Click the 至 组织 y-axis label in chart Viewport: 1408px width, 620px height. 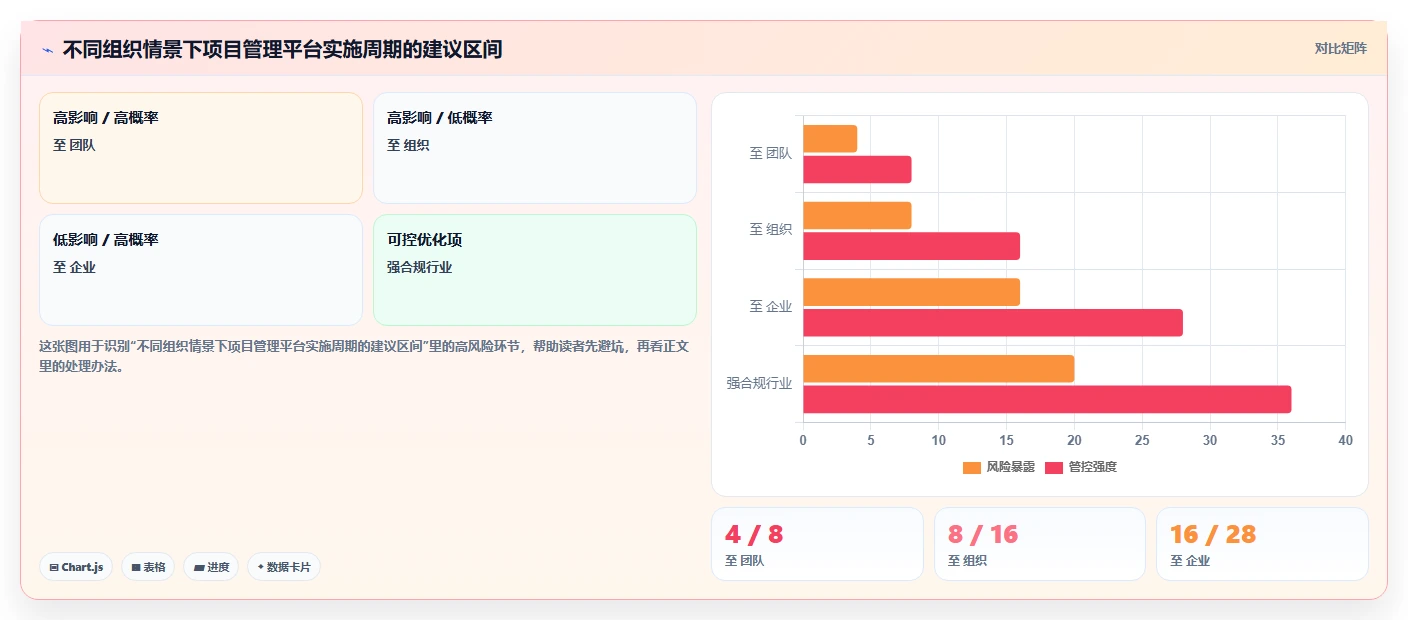click(x=771, y=230)
